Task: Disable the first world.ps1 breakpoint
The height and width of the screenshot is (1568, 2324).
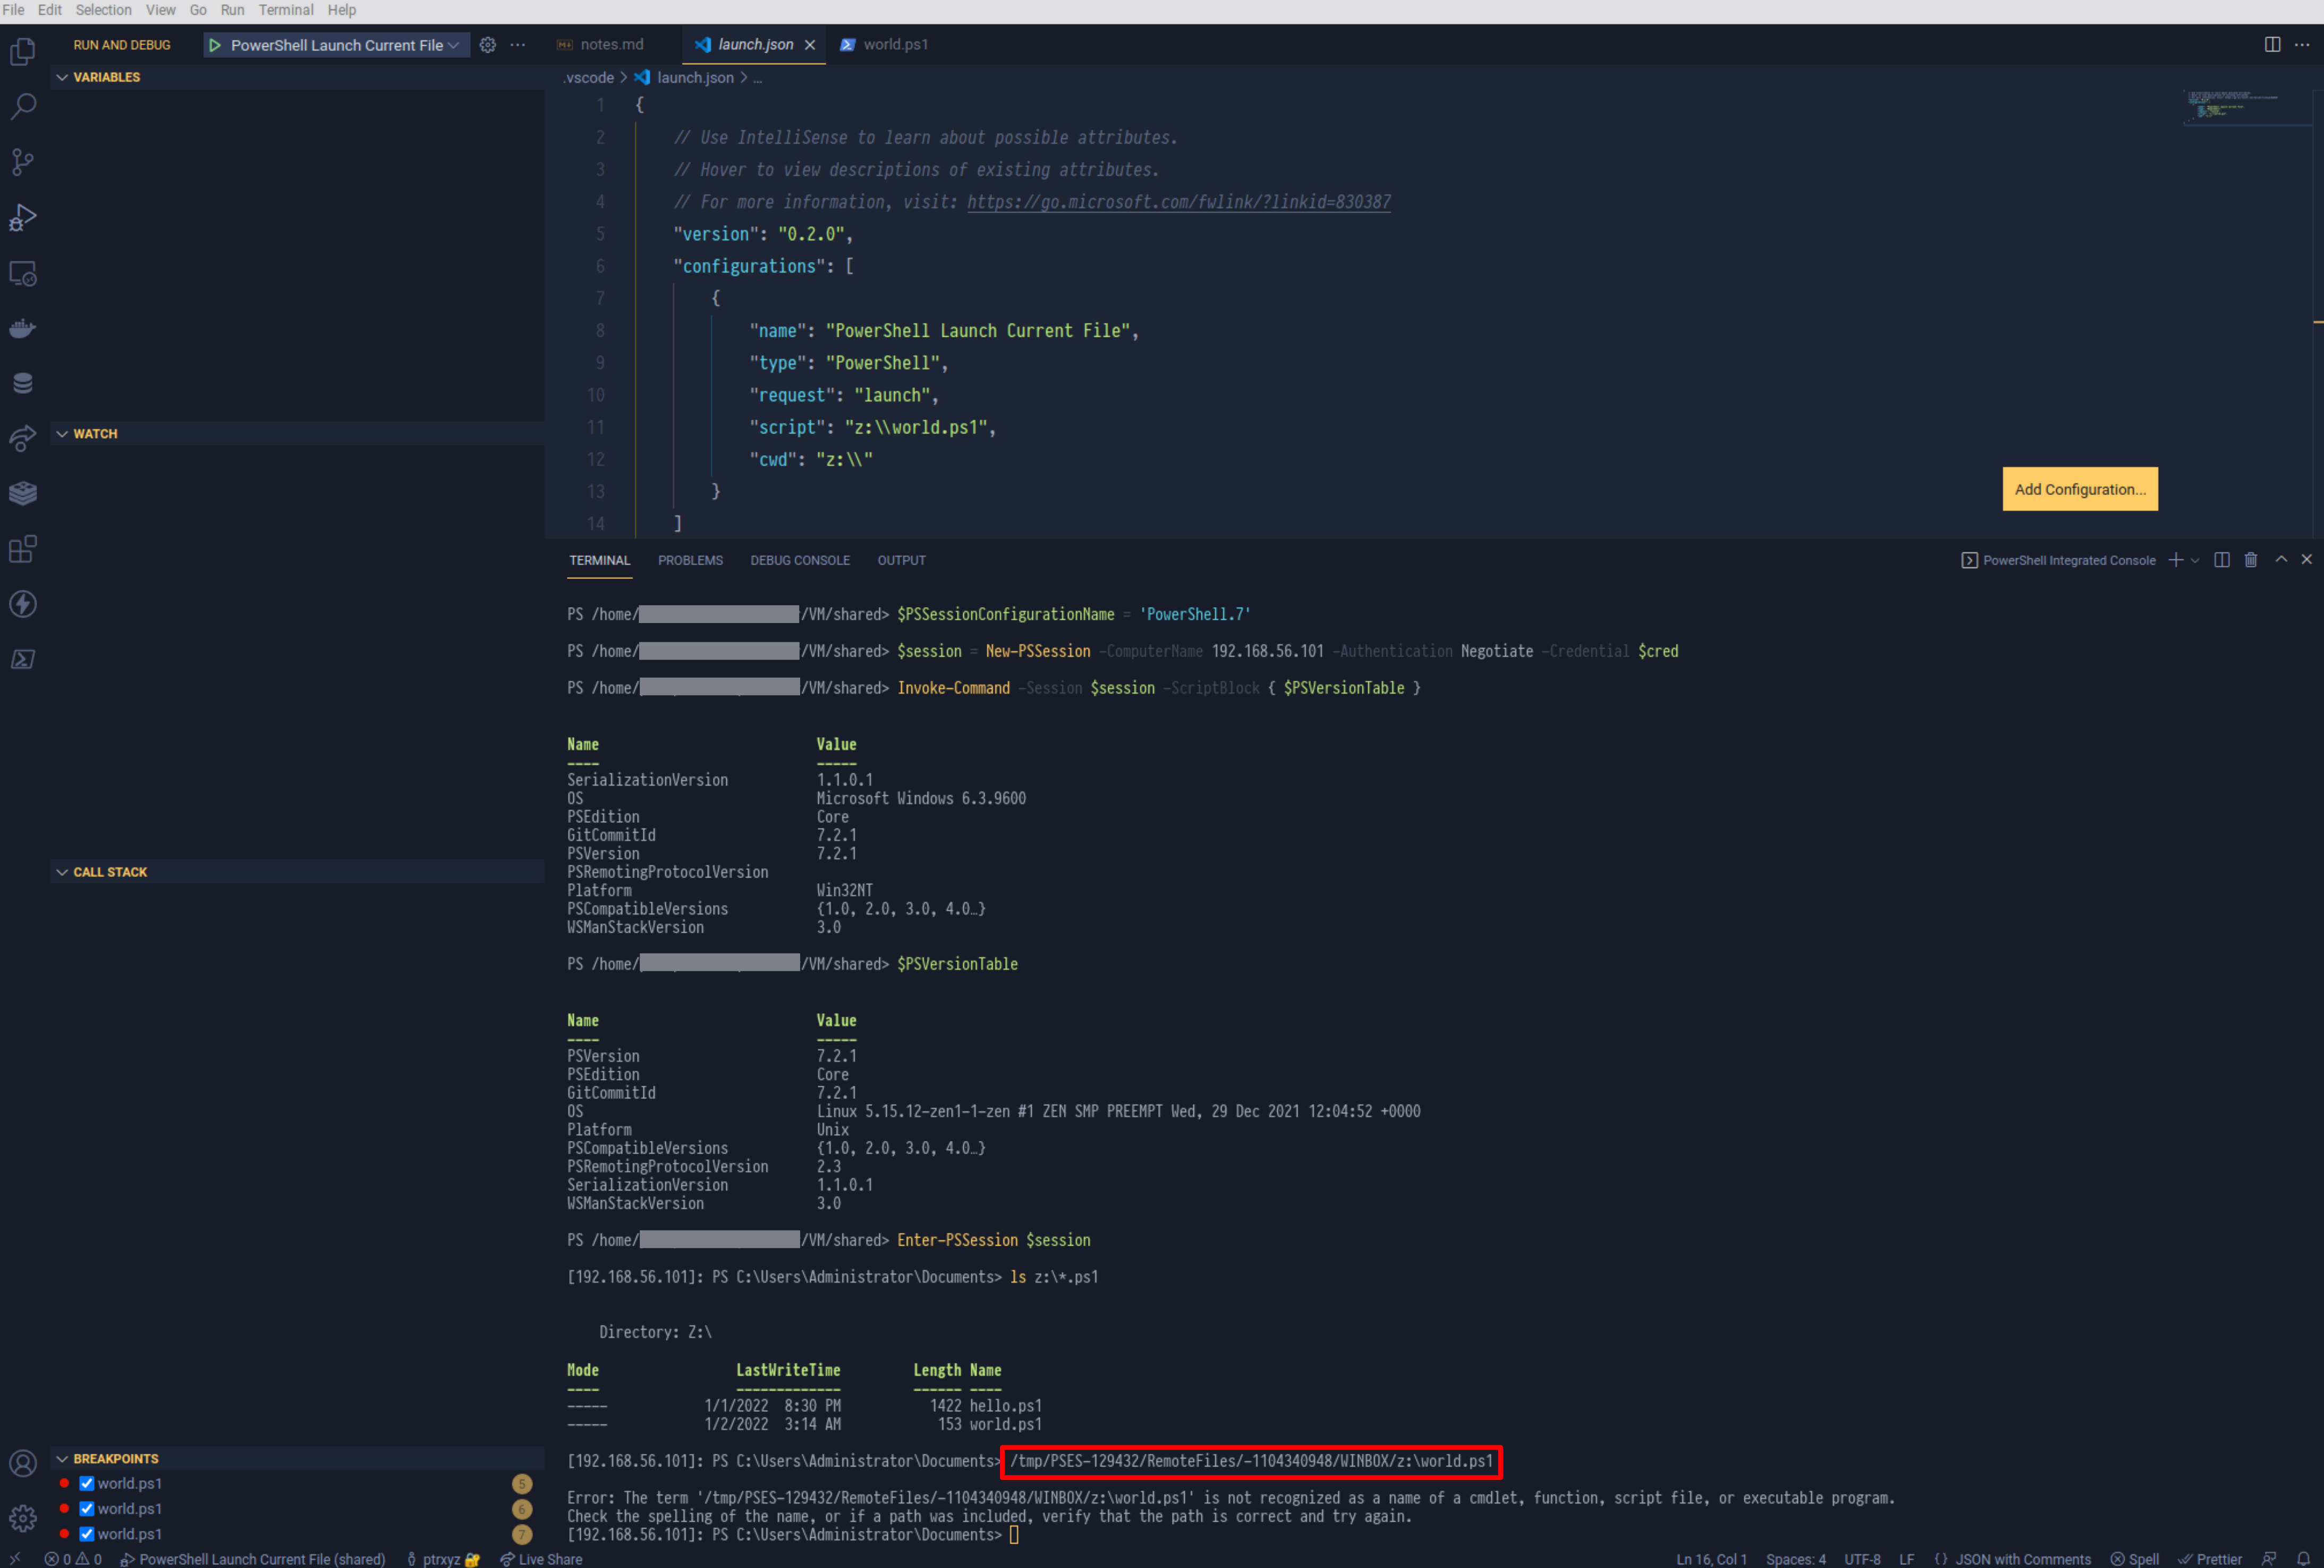Action: pos(86,1483)
